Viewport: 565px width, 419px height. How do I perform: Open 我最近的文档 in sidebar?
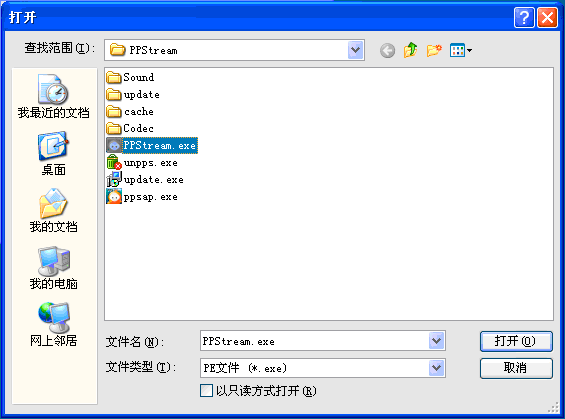pos(53,96)
